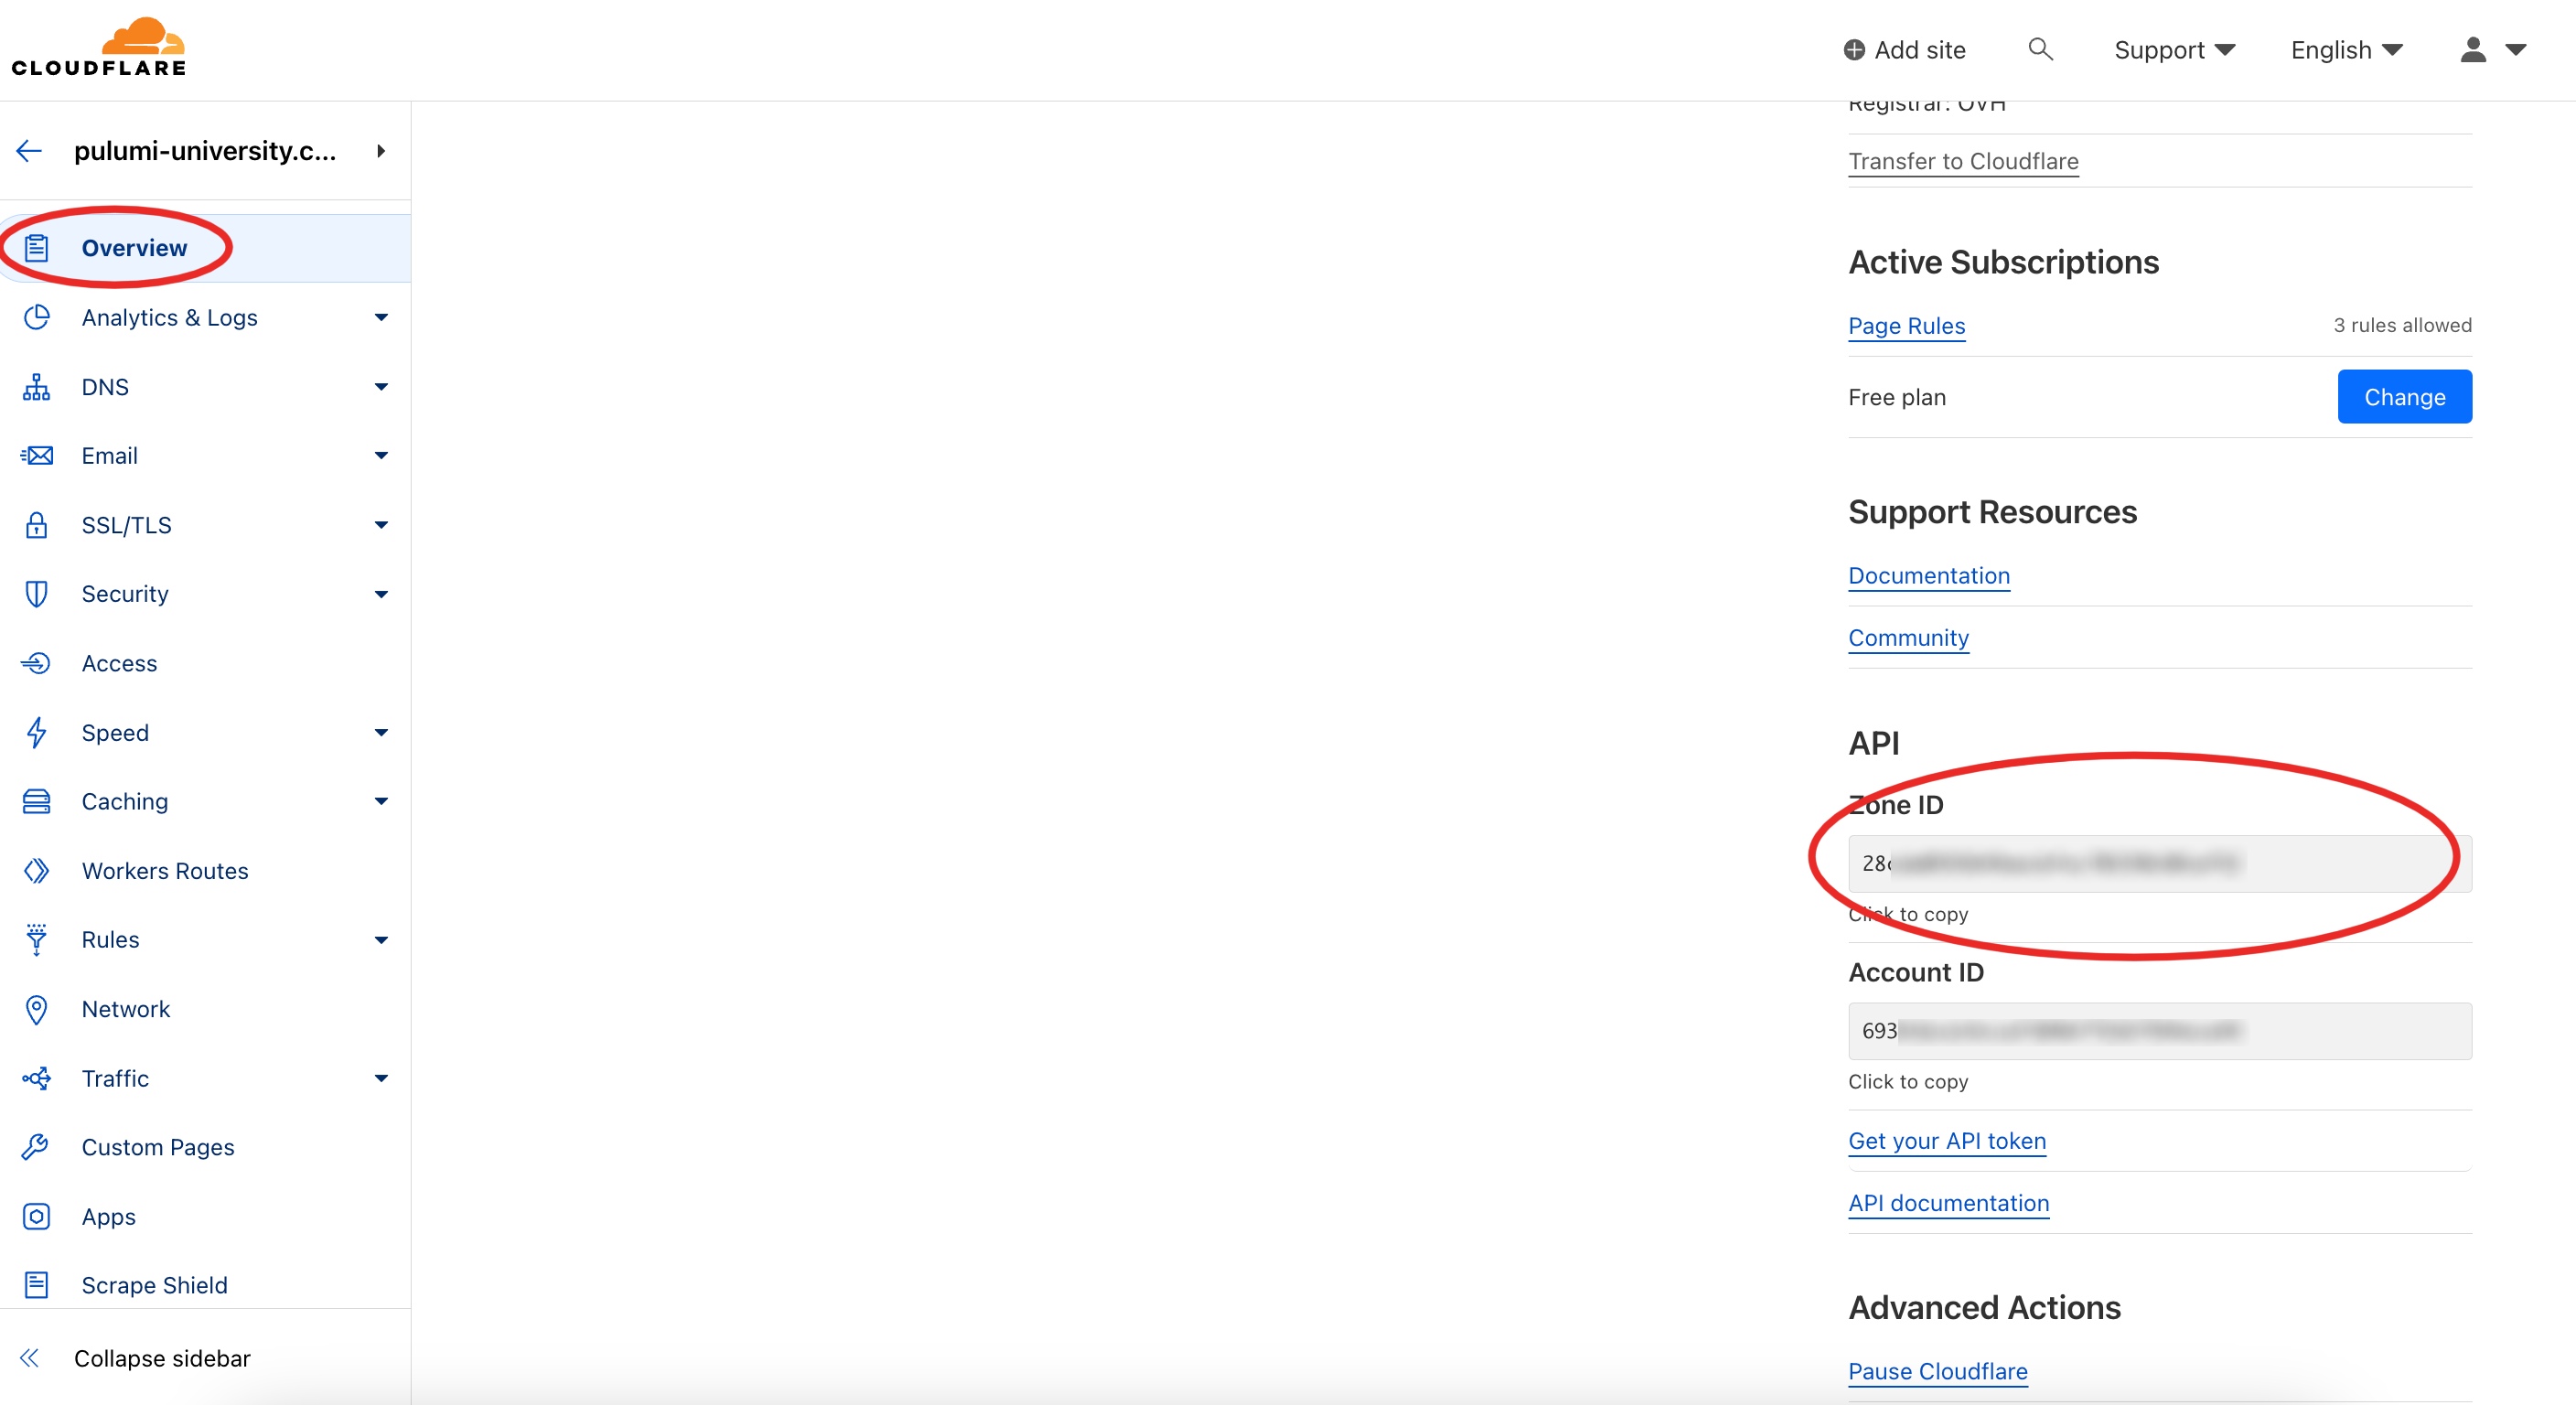
Task: Click the Overview clipboard icon
Action: tap(37, 248)
